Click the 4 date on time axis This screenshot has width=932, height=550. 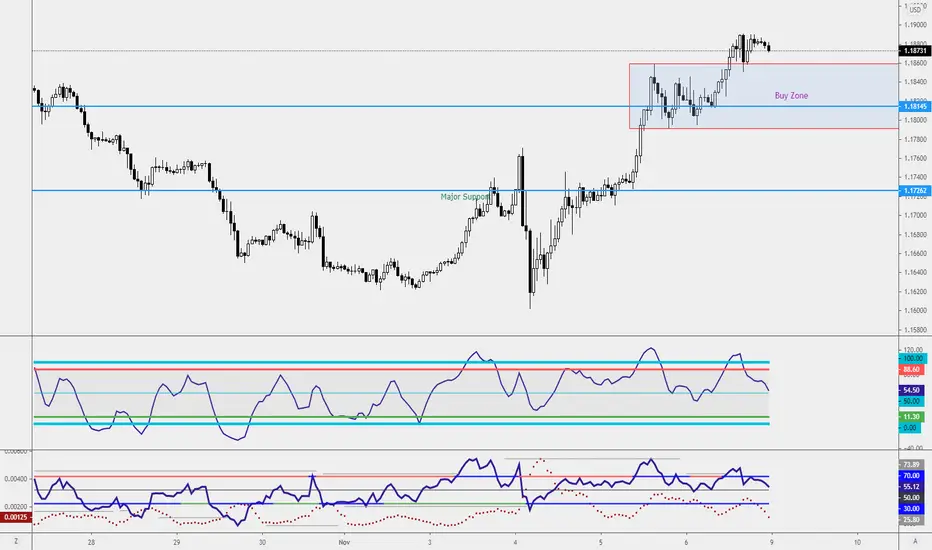coord(515,542)
